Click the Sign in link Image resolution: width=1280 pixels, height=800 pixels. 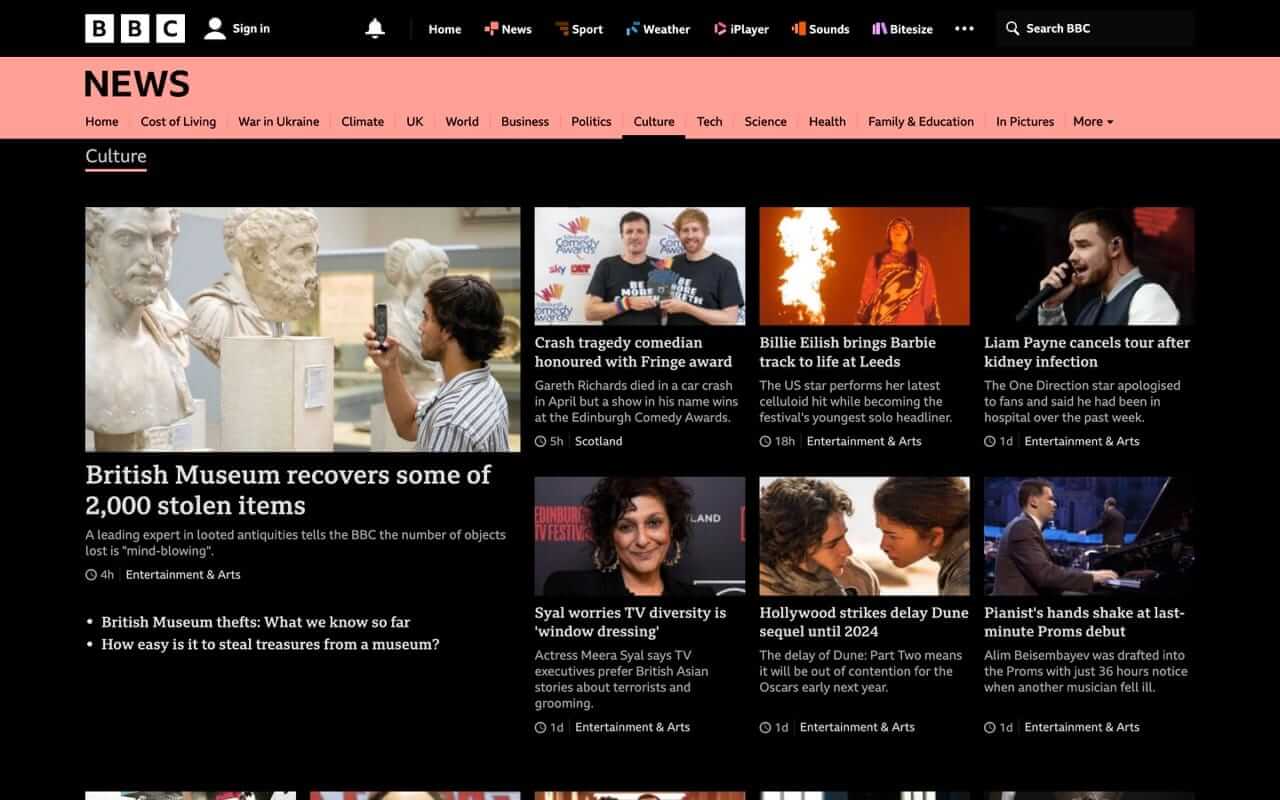point(251,28)
